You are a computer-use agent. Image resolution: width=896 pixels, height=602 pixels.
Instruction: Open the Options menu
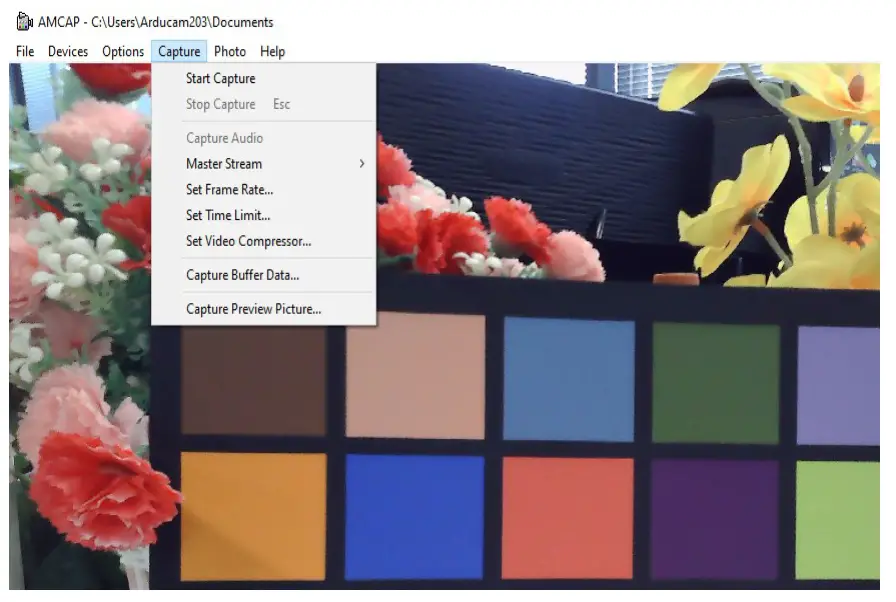pos(123,51)
